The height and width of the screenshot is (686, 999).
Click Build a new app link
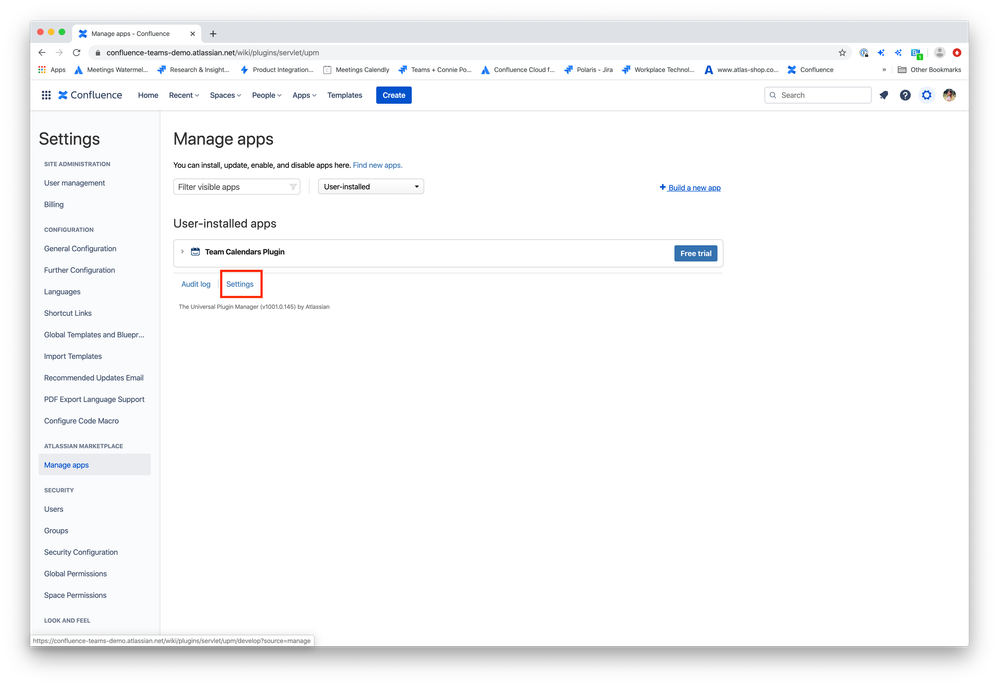click(690, 188)
